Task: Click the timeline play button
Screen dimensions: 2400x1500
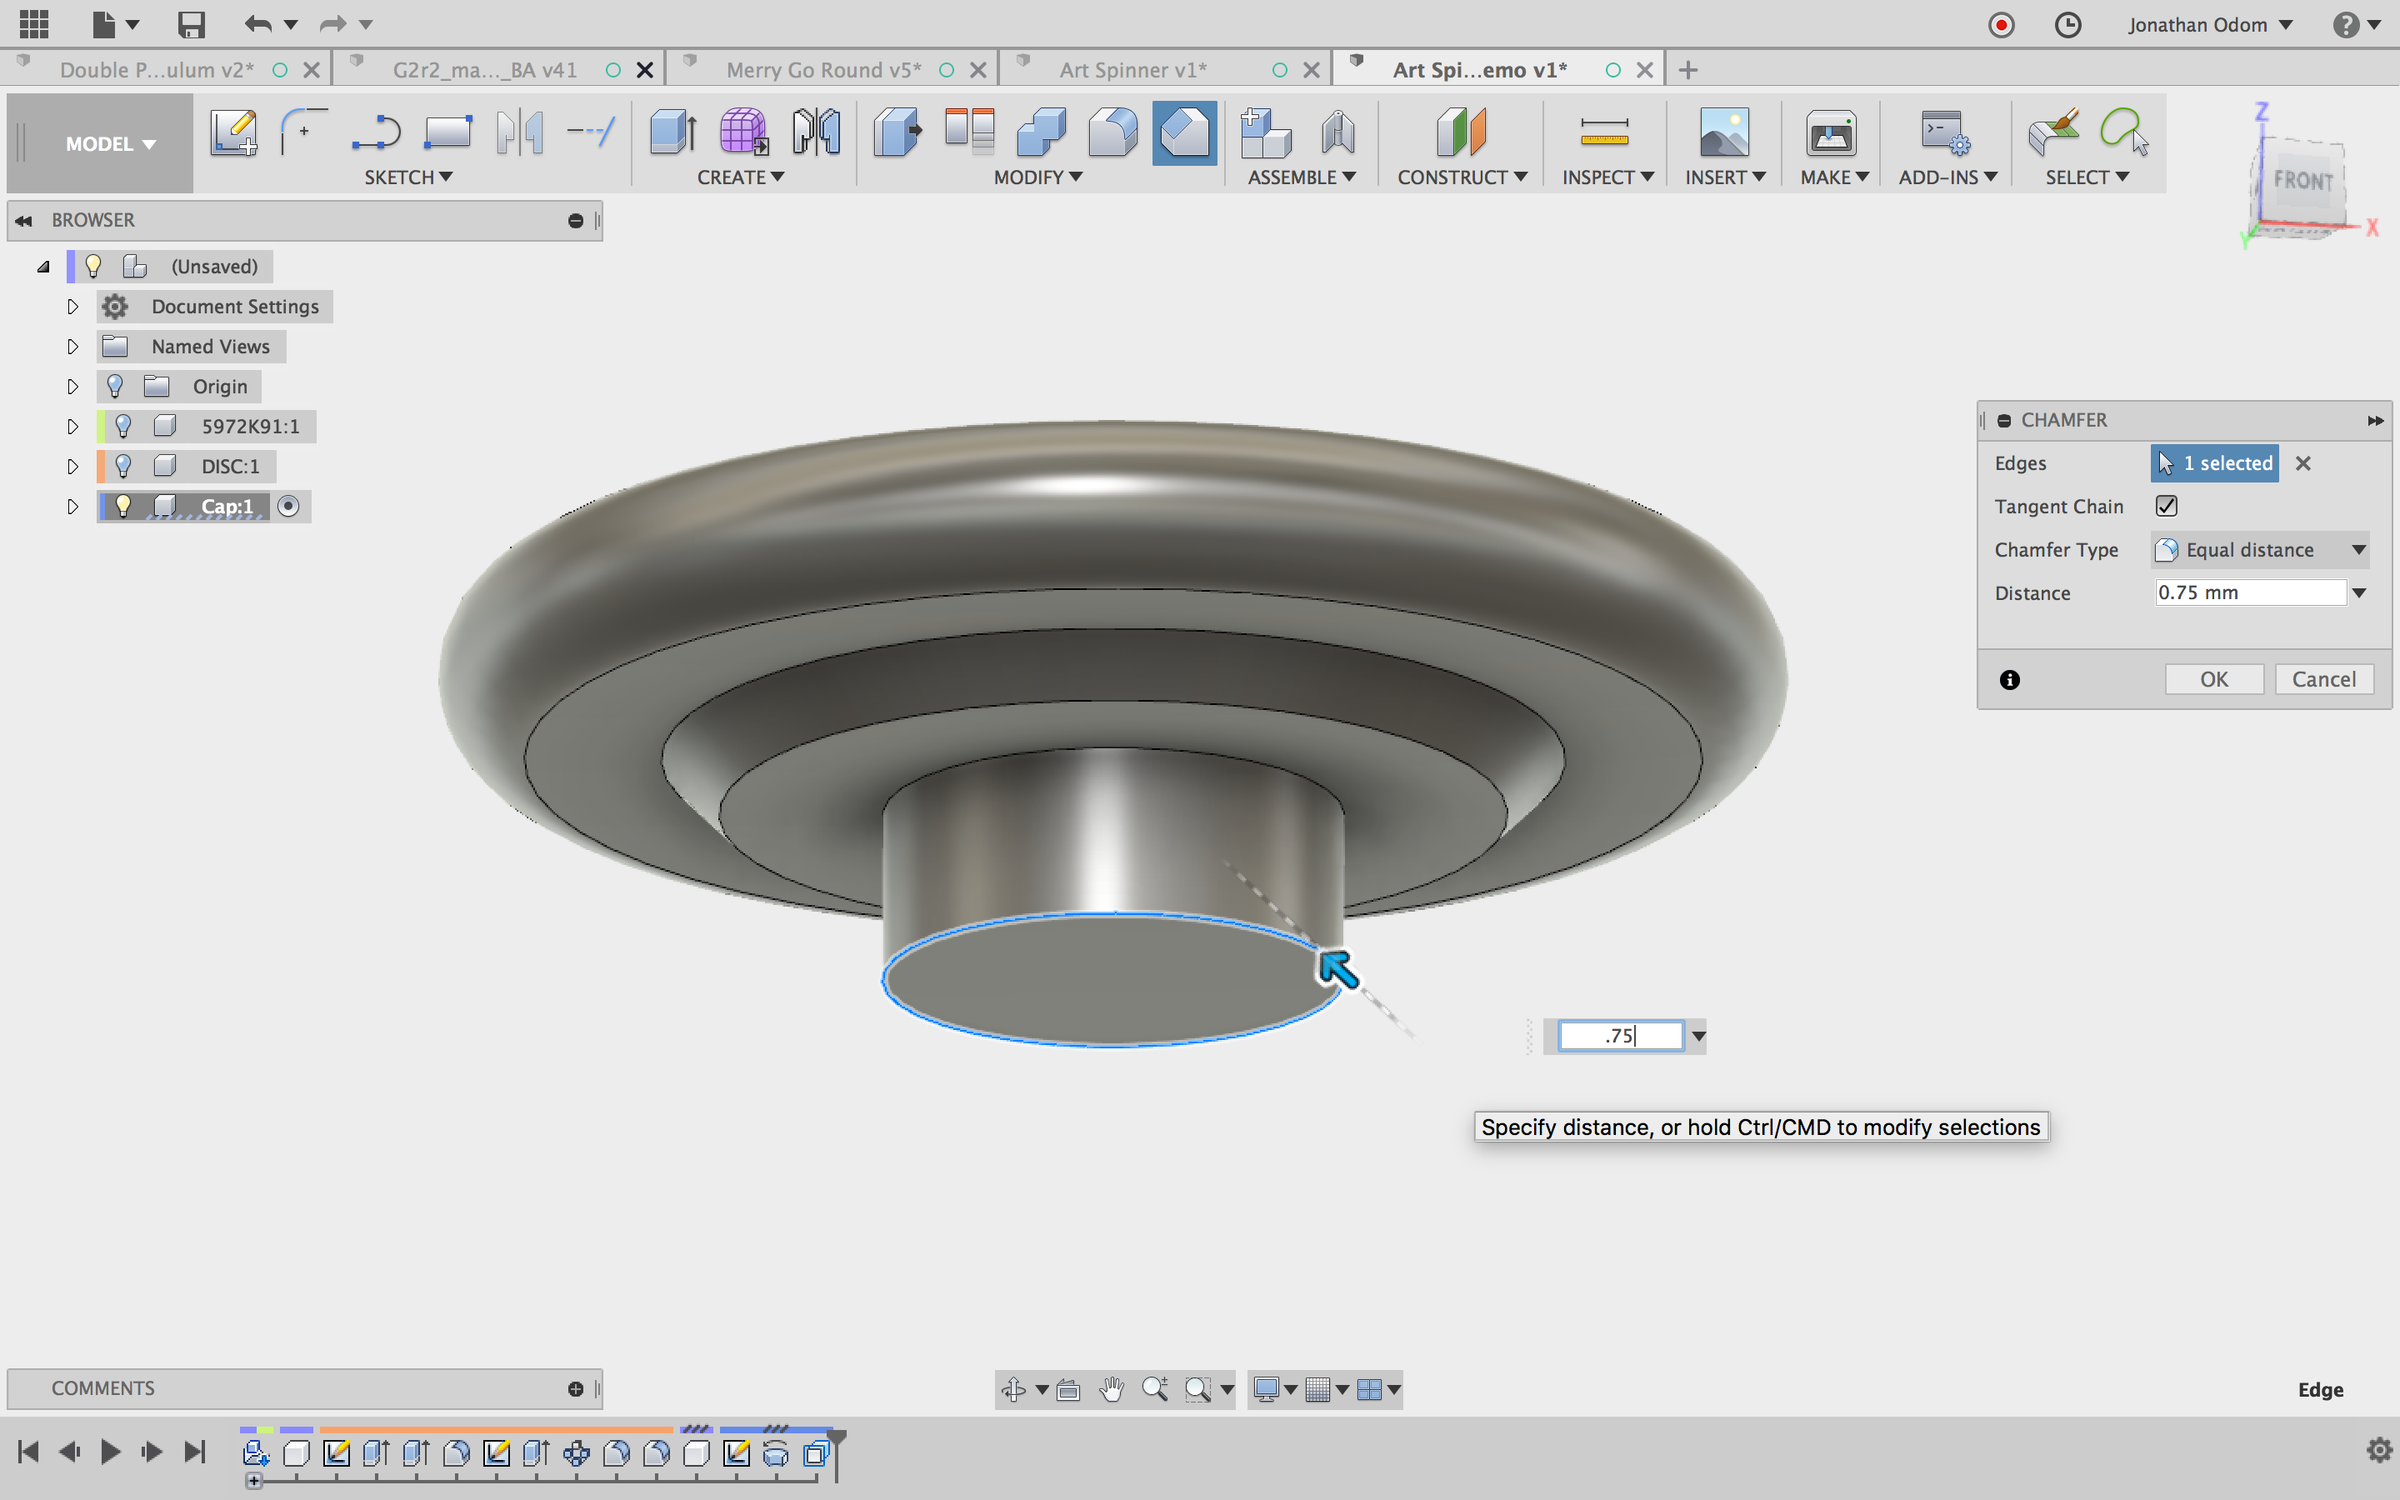Action: pyautogui.click(x=110, y=1452)
